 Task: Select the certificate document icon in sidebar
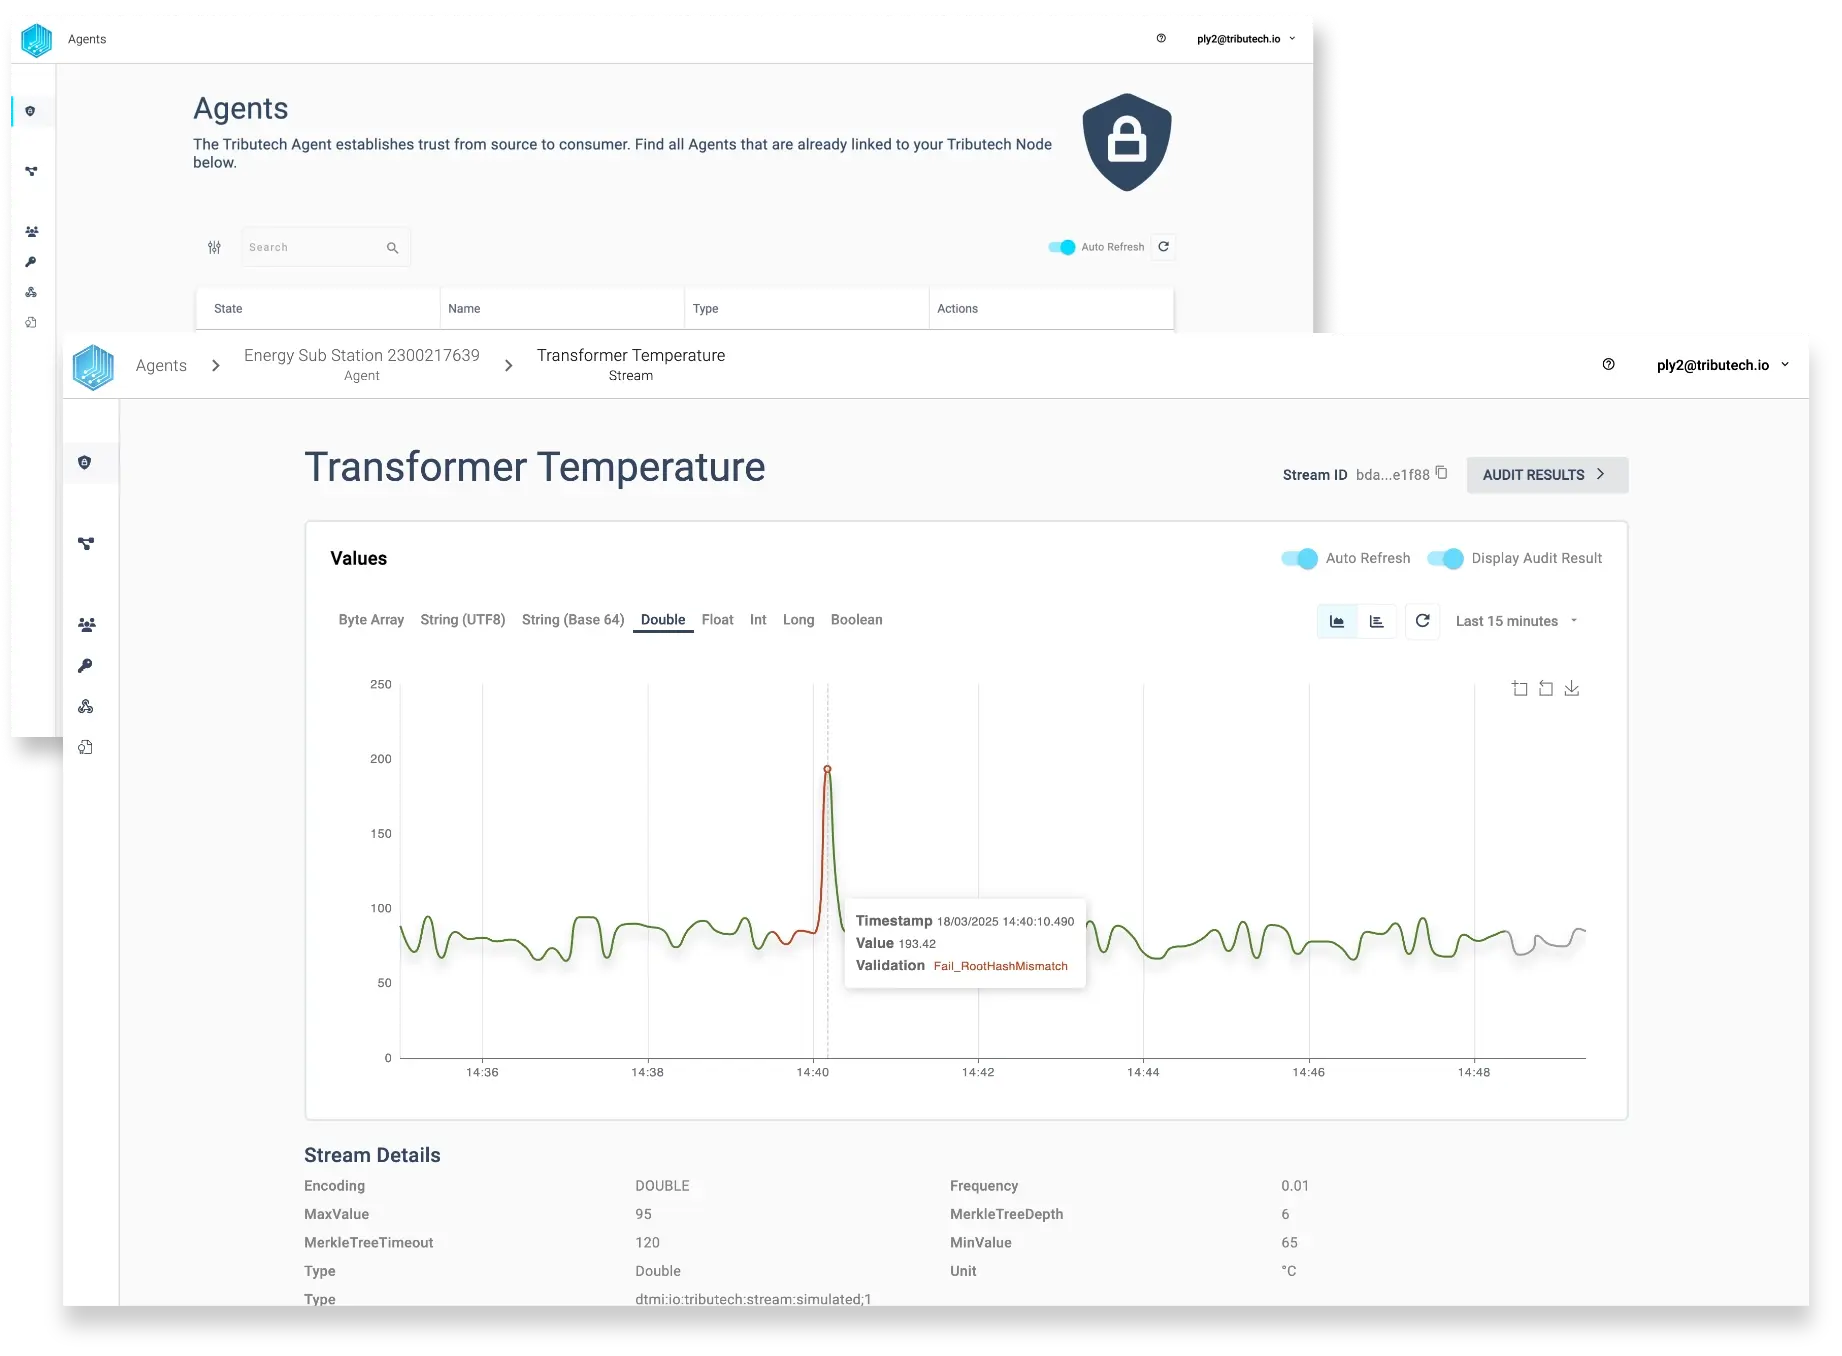coord(87,747)
